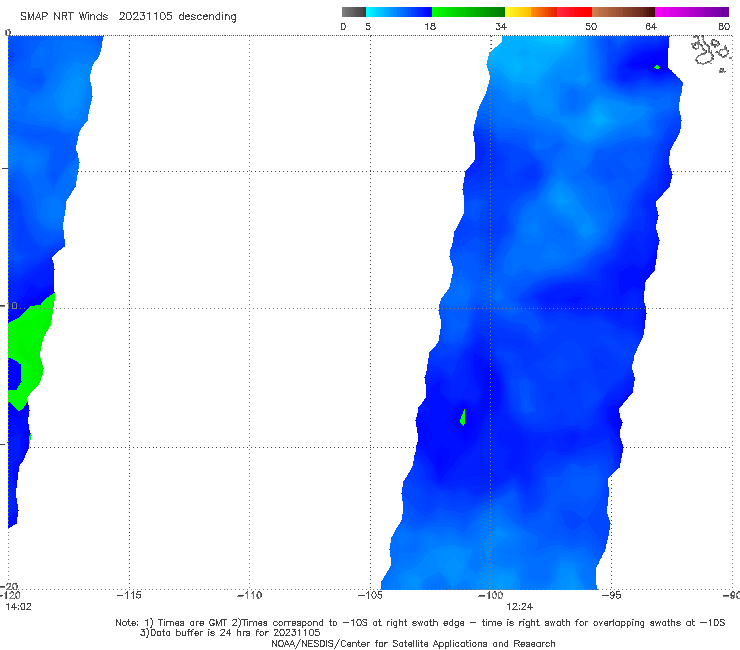The width and height of the screenshot is (740, 650).
Task: Click the 'SMAP NRT Winds 20231105 descending' title
Action: coord(128,16)
